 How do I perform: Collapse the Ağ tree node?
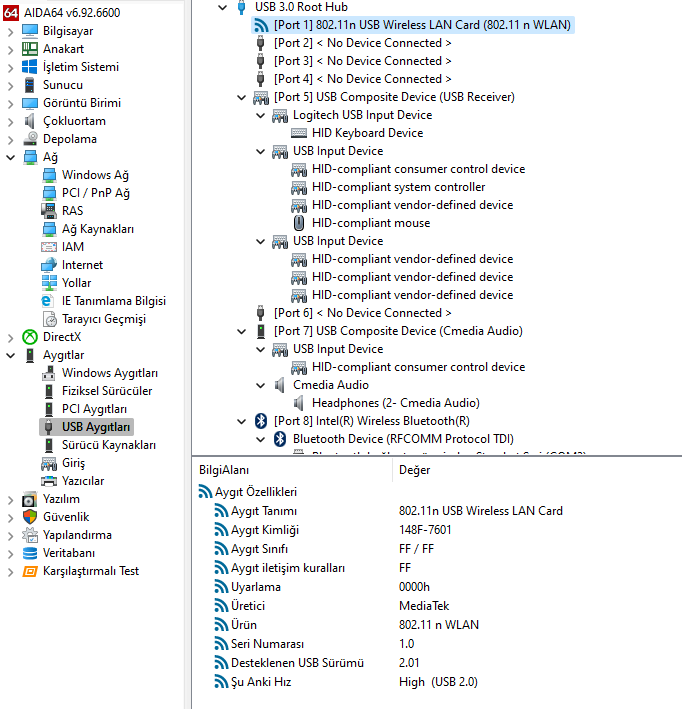coord(10,157)
